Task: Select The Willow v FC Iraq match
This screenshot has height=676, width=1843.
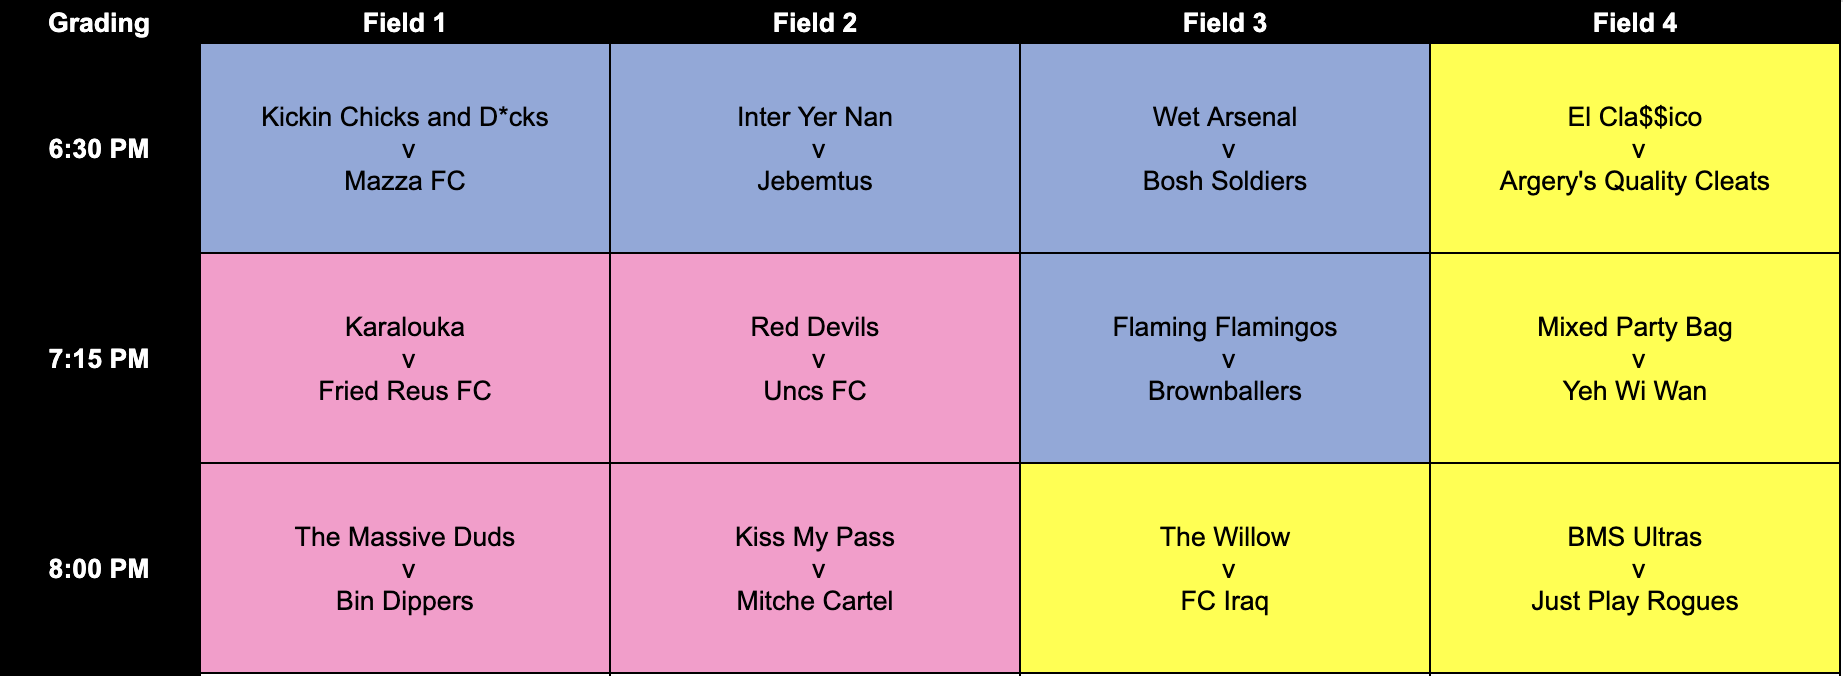Action: [x=1225, y=569]
